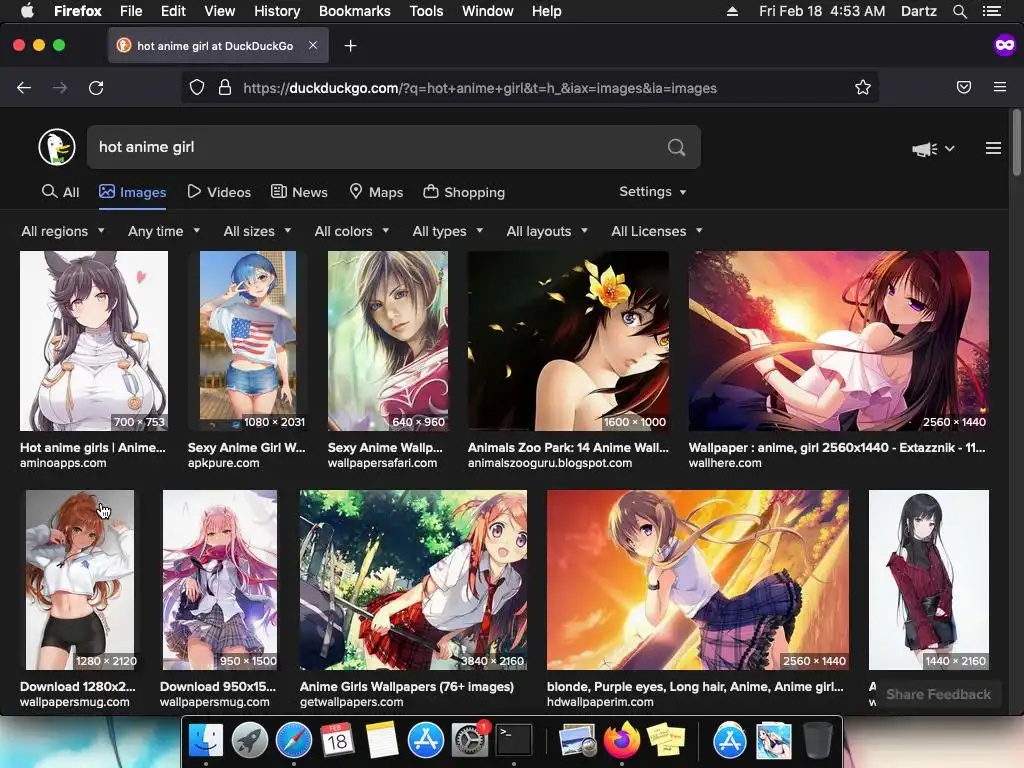
Task: Open Preview app in dock
Action: click(578, 741)
